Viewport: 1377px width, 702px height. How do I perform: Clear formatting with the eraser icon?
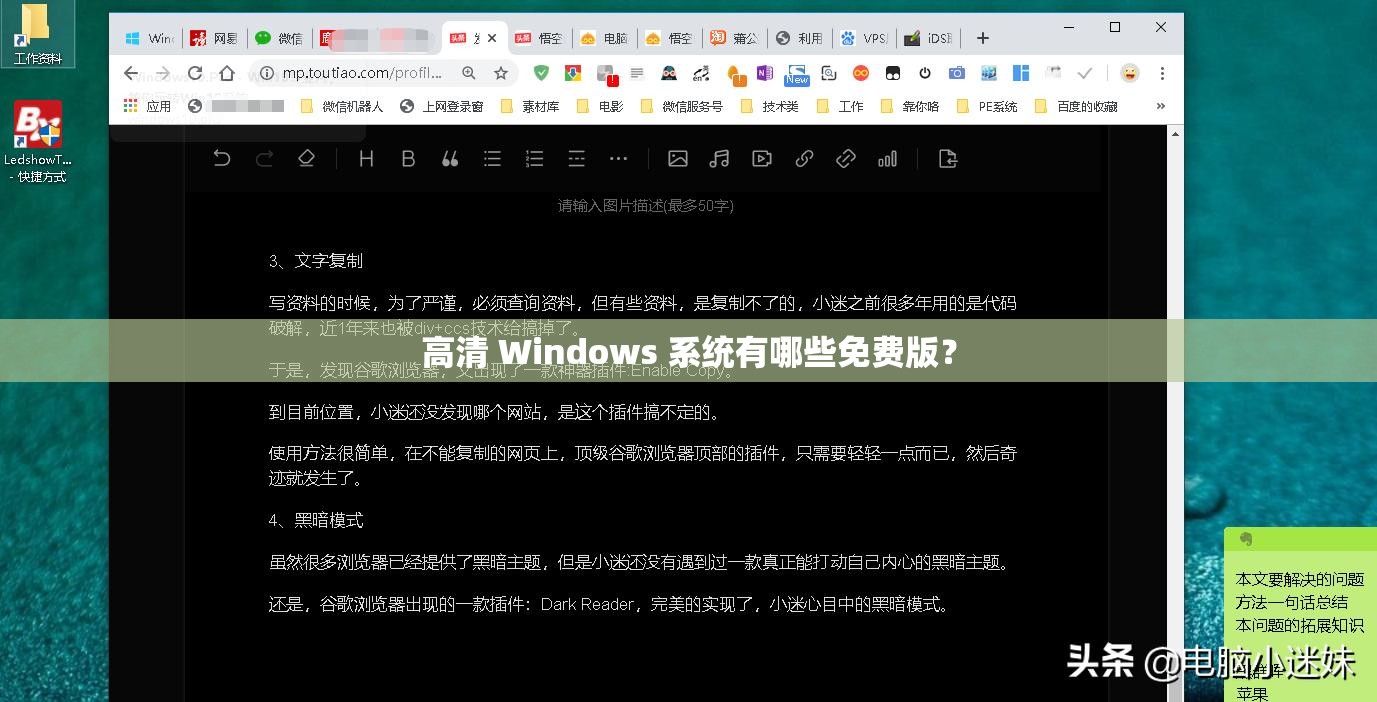(x=306, y=158)
